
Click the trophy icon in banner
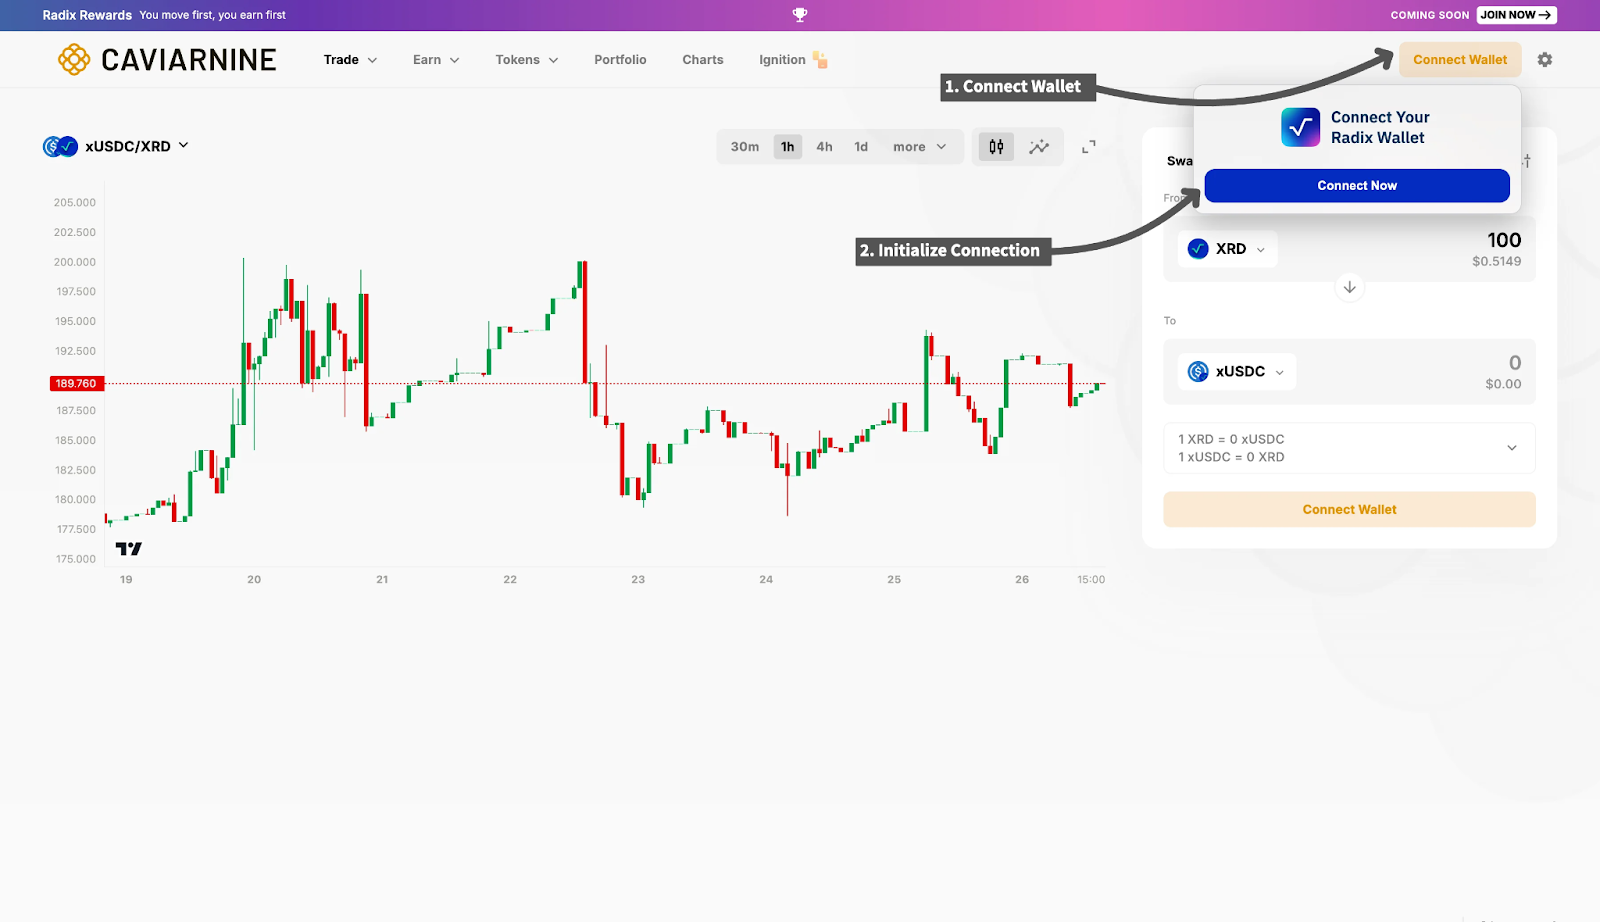pos(800,15)
